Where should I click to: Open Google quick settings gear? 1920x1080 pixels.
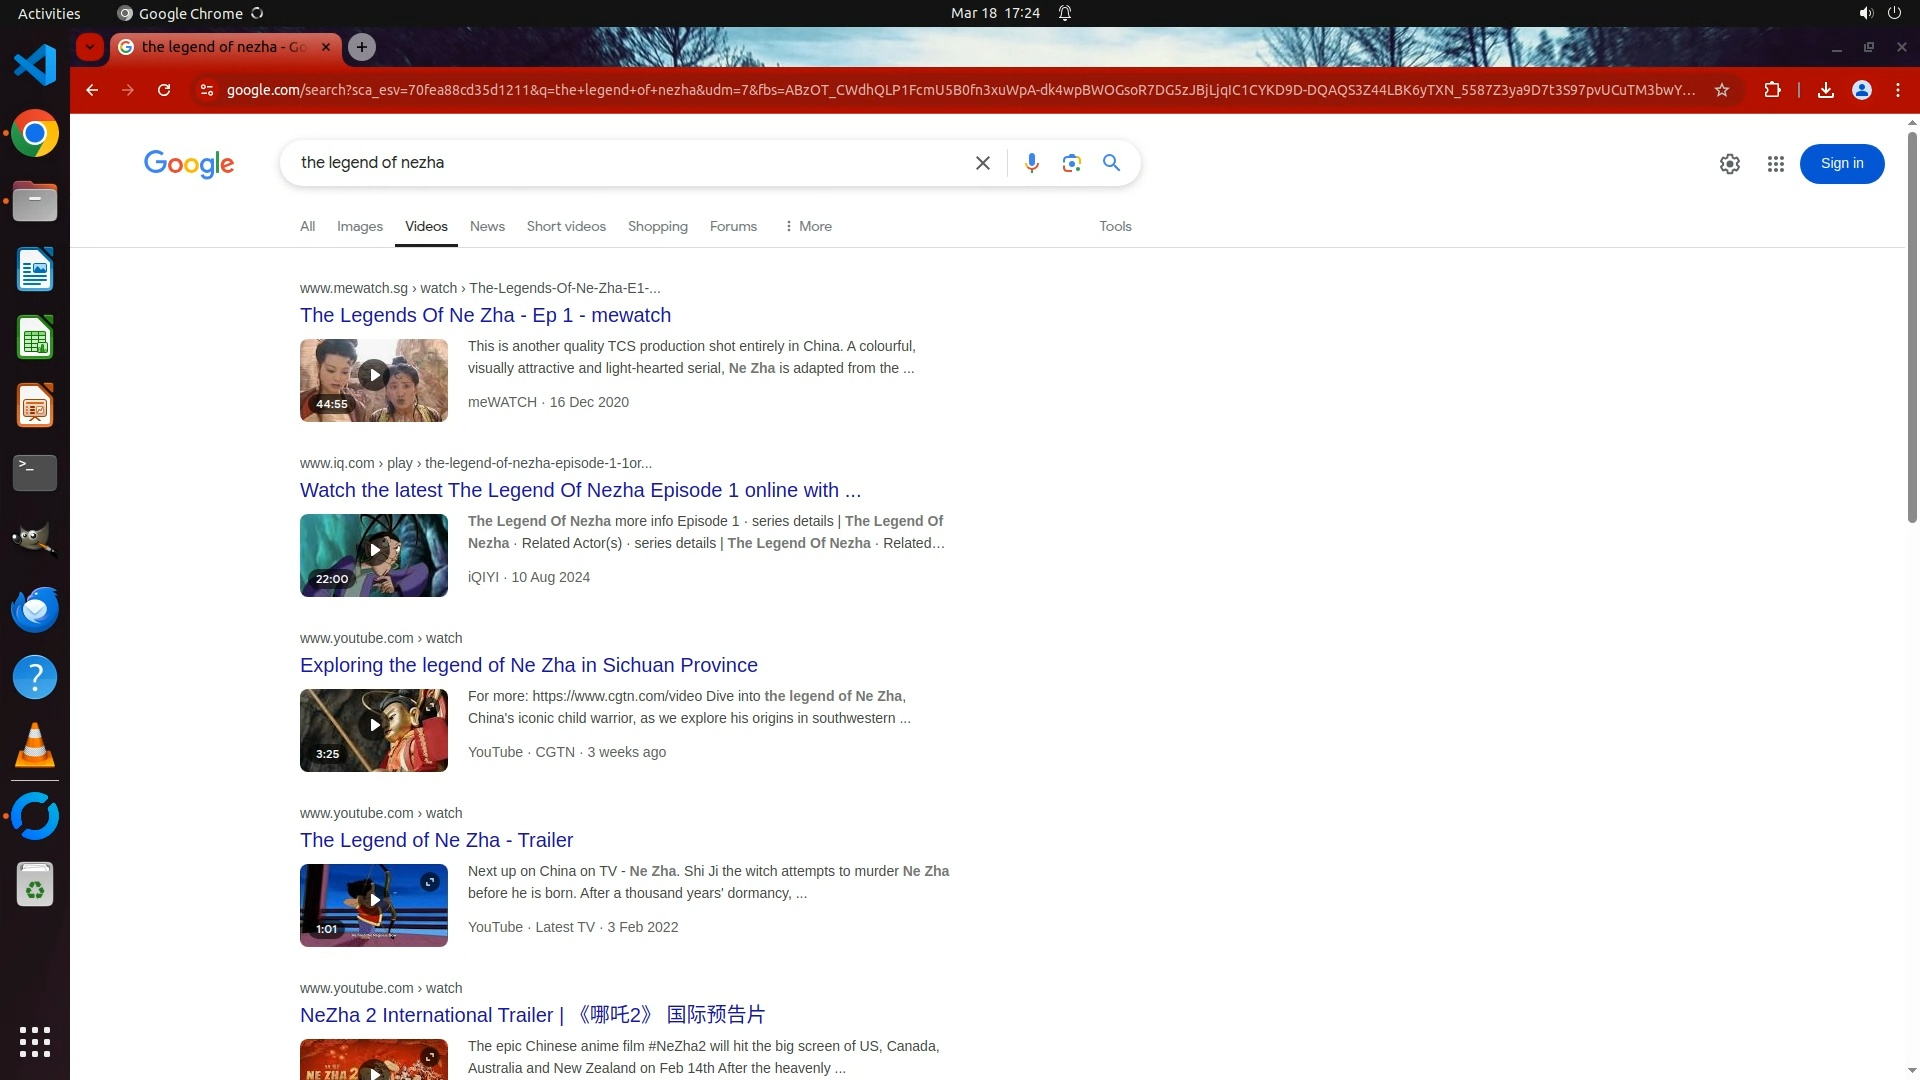(x=1729, y=164)
